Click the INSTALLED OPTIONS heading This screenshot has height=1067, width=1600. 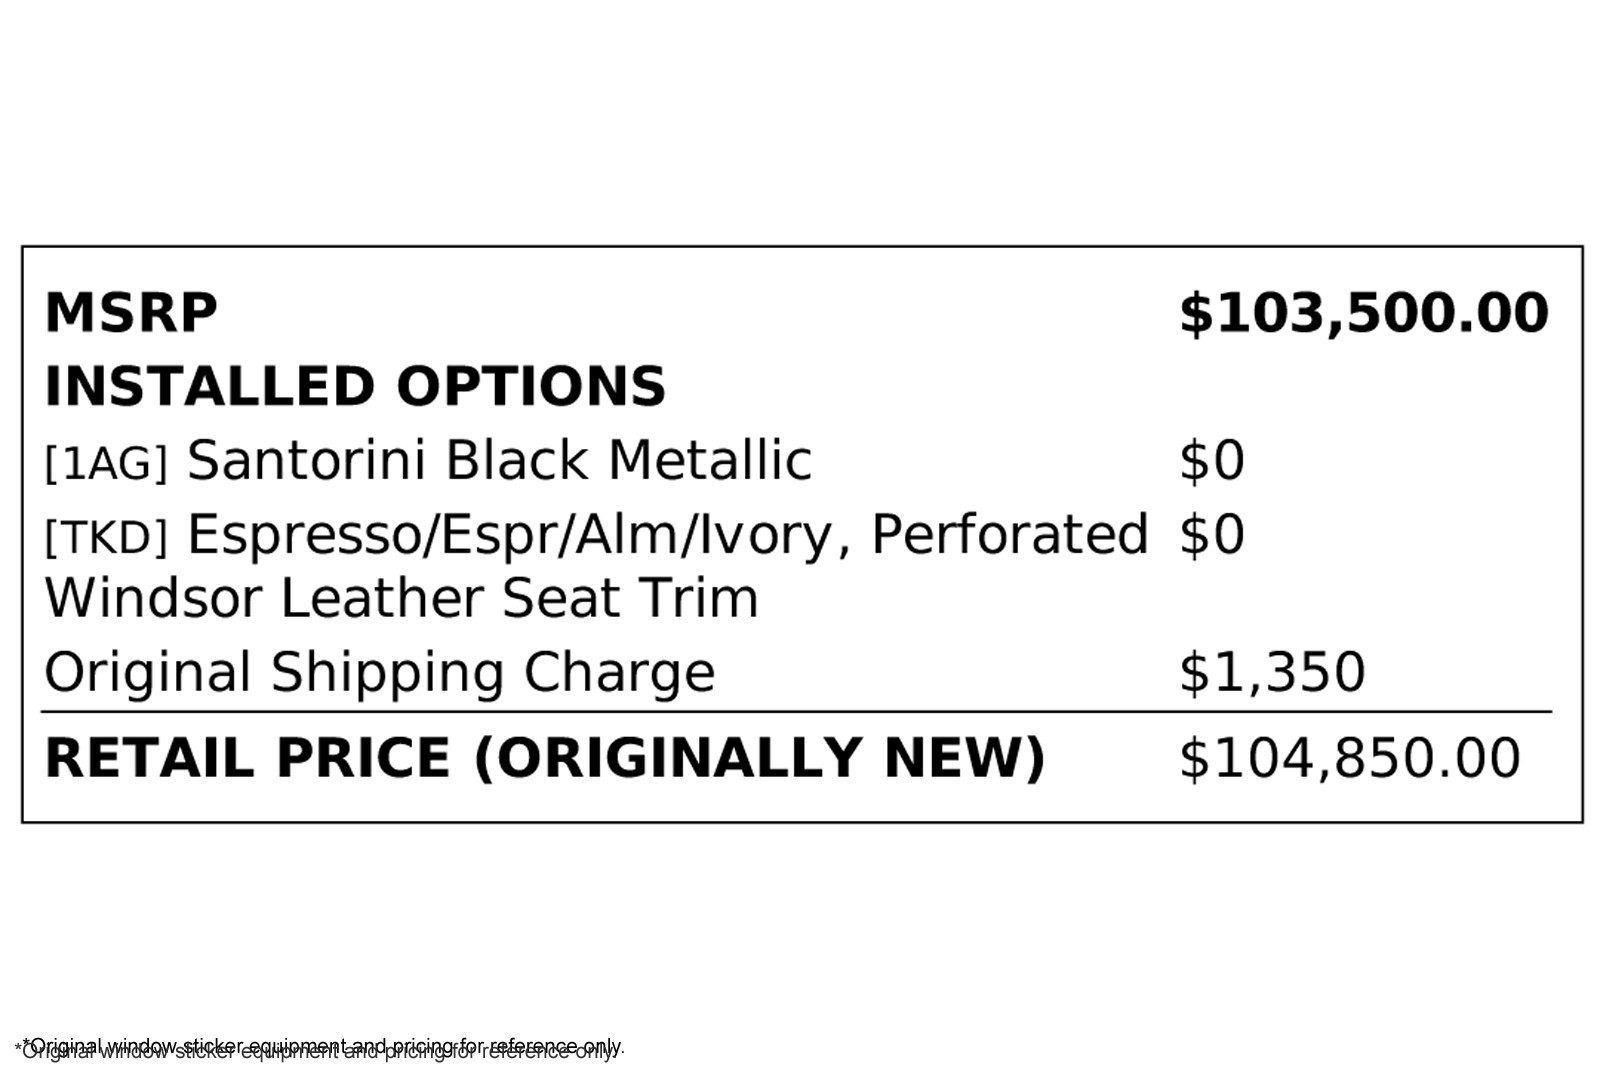pos(355,387)
